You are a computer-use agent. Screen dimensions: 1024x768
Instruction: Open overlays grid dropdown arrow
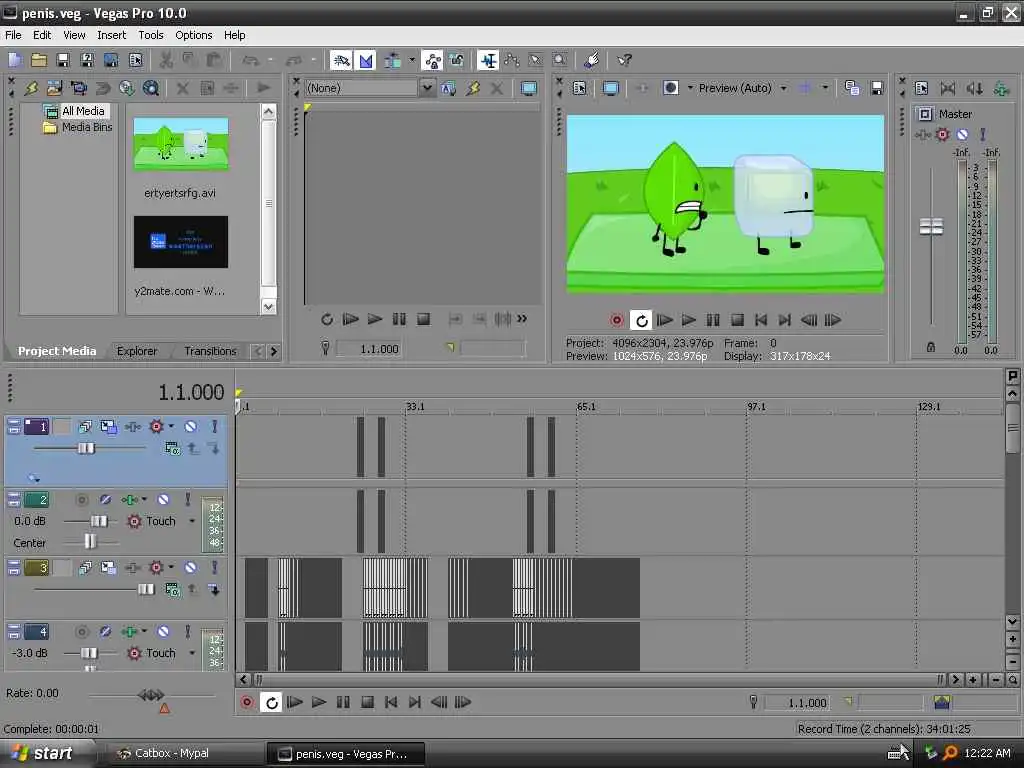pyautogui.click(x=825, y=88)
